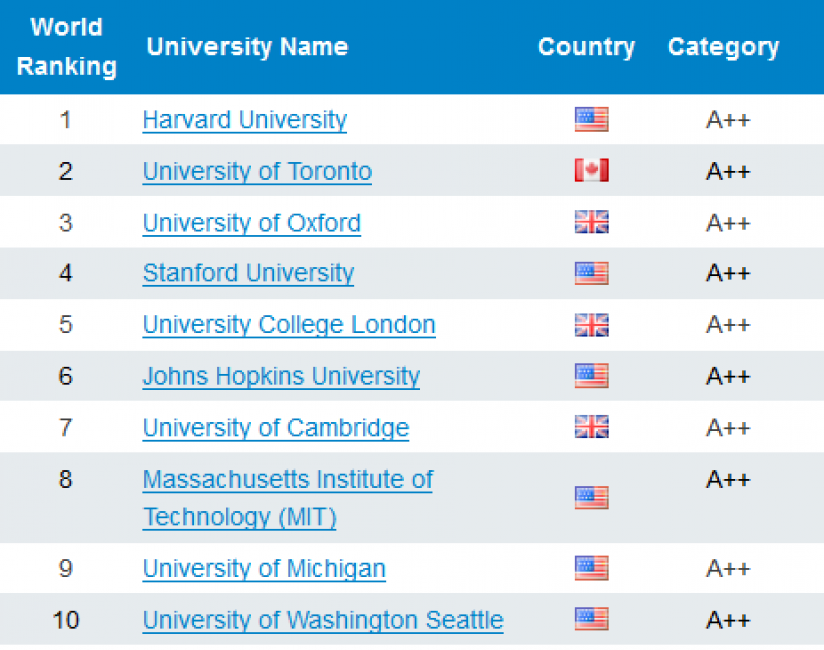Click the Canada flag icon for Toronto
The width and height of the screenshot is (824, 650).
(592, 170)
